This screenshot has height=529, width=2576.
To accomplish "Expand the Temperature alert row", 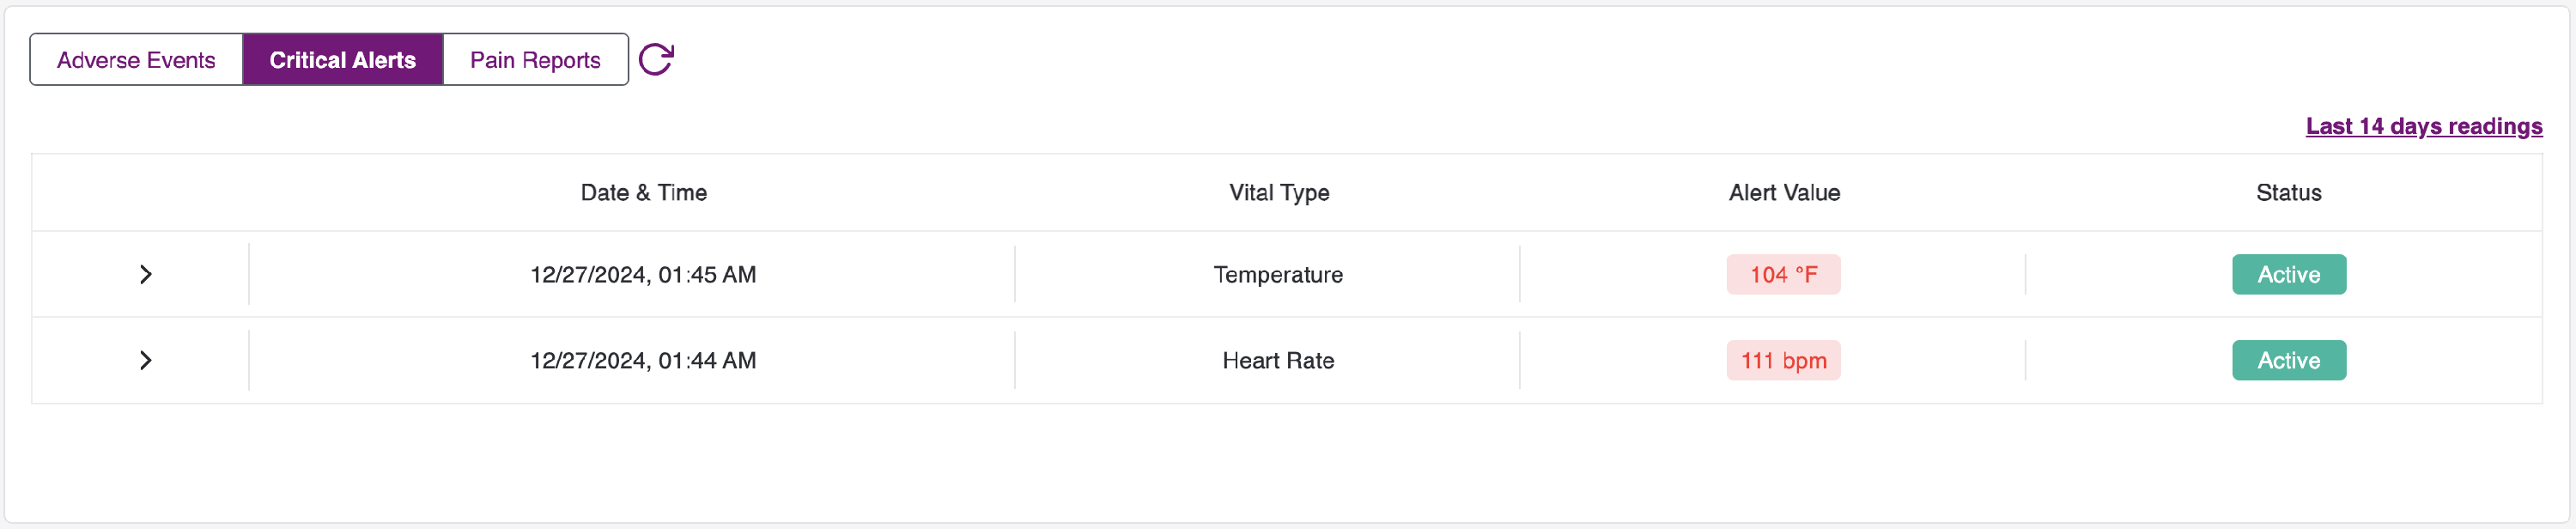I will (x=146, y=274).
